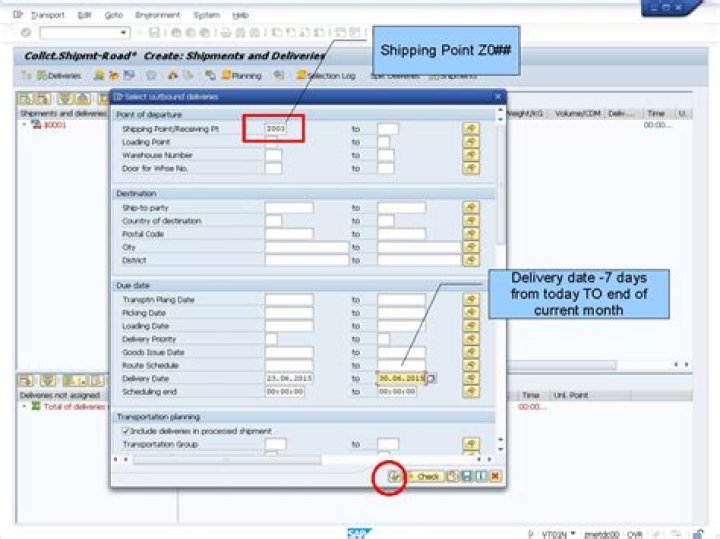Click the SAP window menu icon left of Transport
This screenshot has width=720, height=539.
tap(18, 15)
